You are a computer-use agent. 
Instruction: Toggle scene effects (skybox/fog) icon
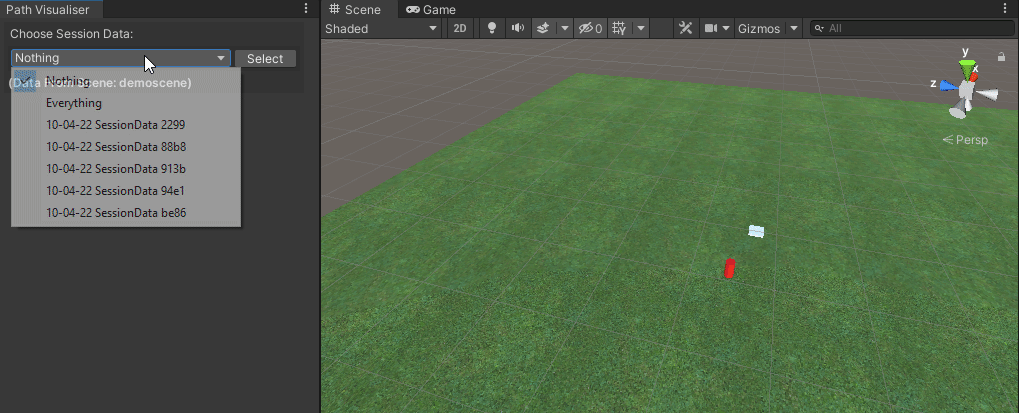tap(544, 29)
